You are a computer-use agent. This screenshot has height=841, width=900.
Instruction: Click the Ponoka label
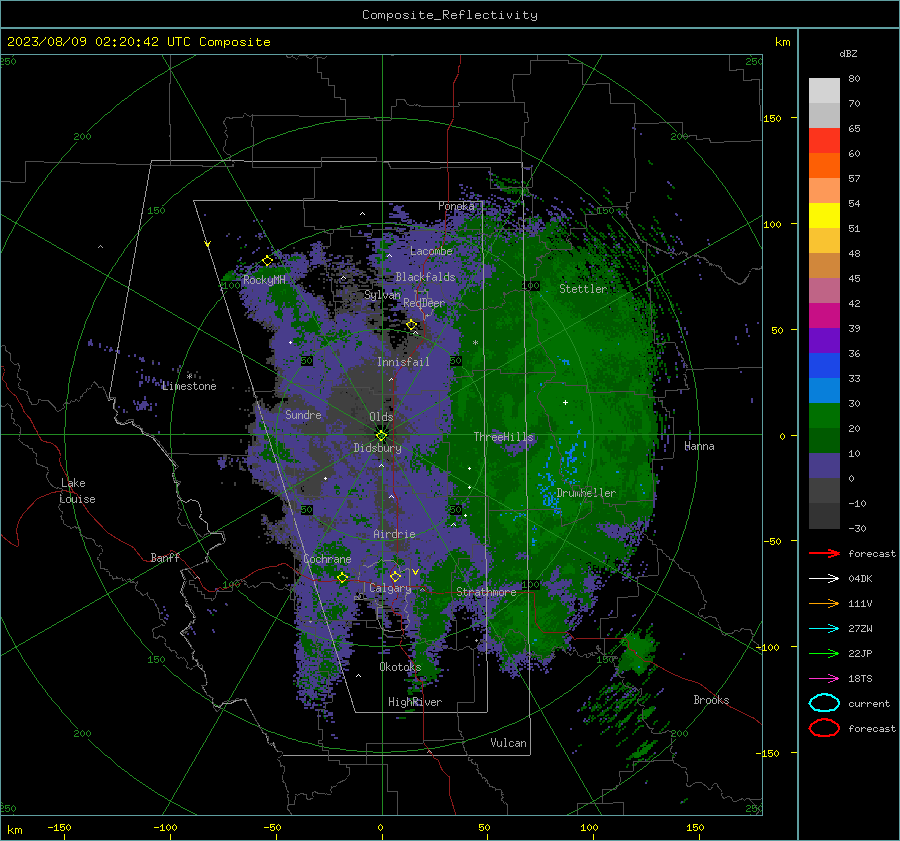pos(456,206)
